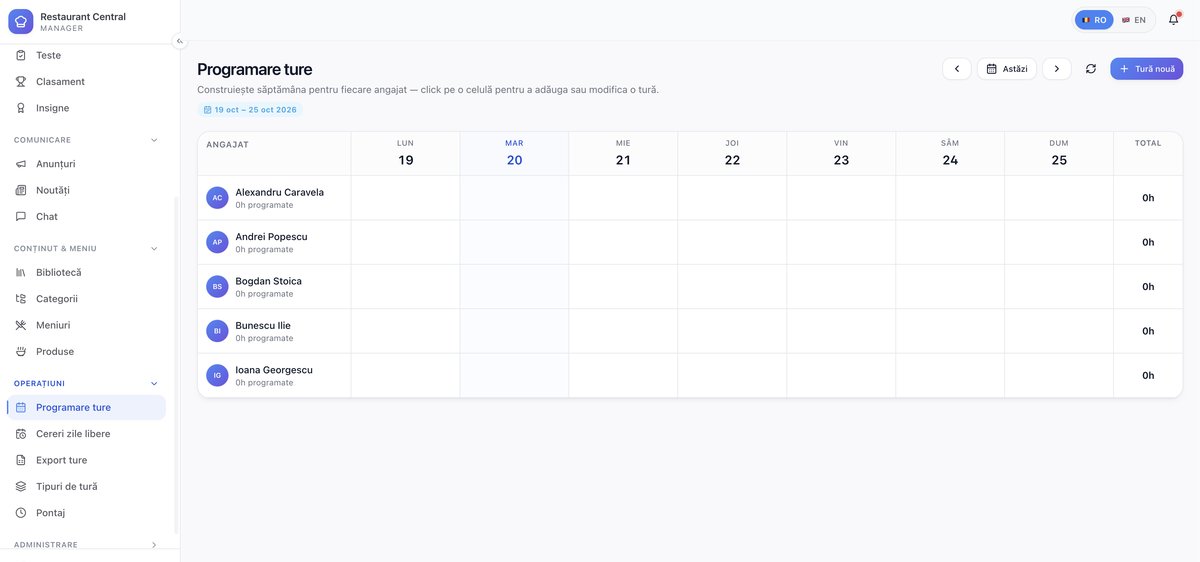Collapse the Comunicare section

tap(154, 140)
